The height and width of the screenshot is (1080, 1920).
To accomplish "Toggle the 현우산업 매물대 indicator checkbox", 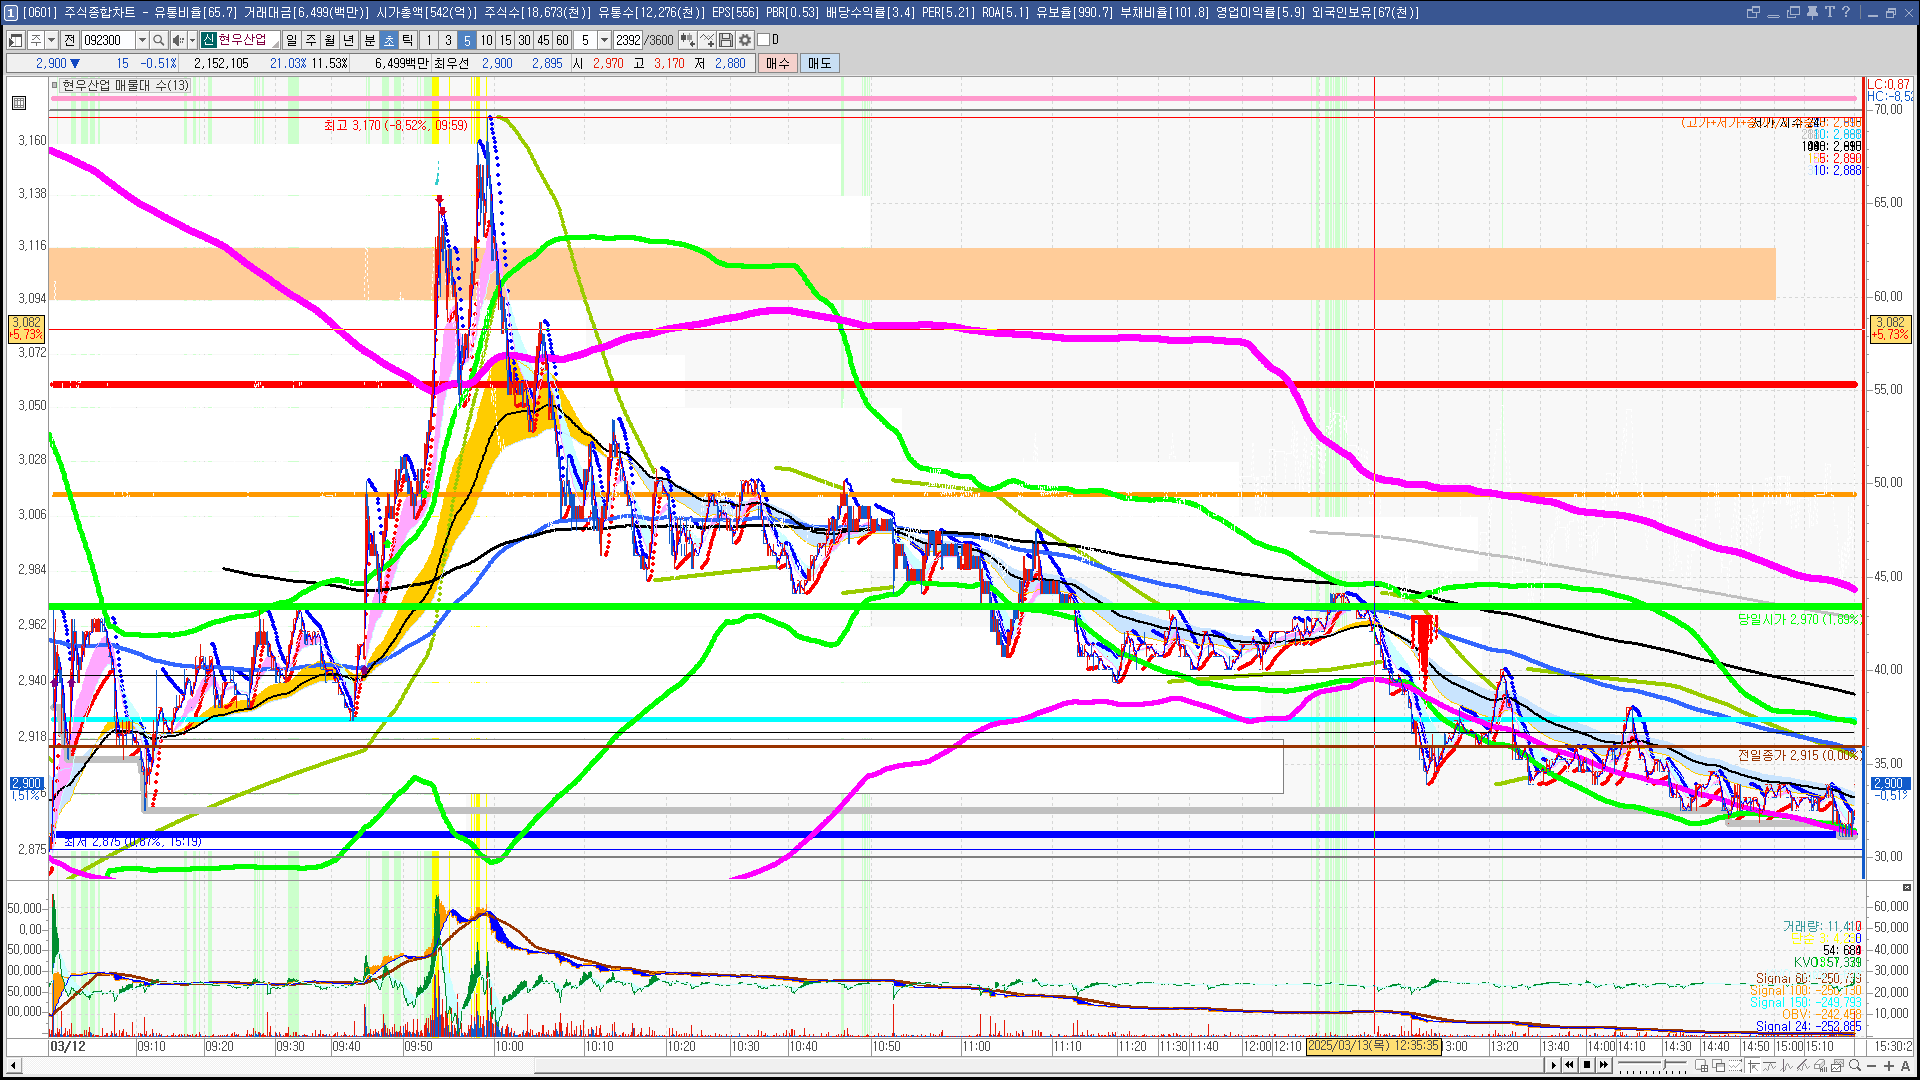I will 55,85.
